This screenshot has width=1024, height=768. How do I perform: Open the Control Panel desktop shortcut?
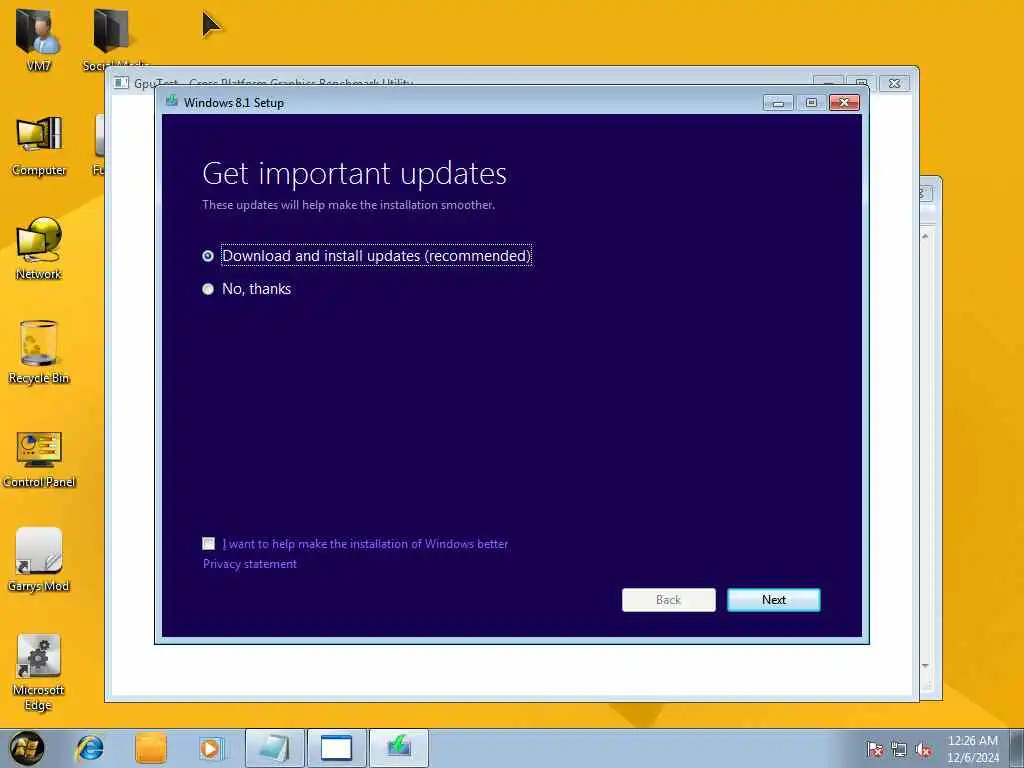(39, 458)
